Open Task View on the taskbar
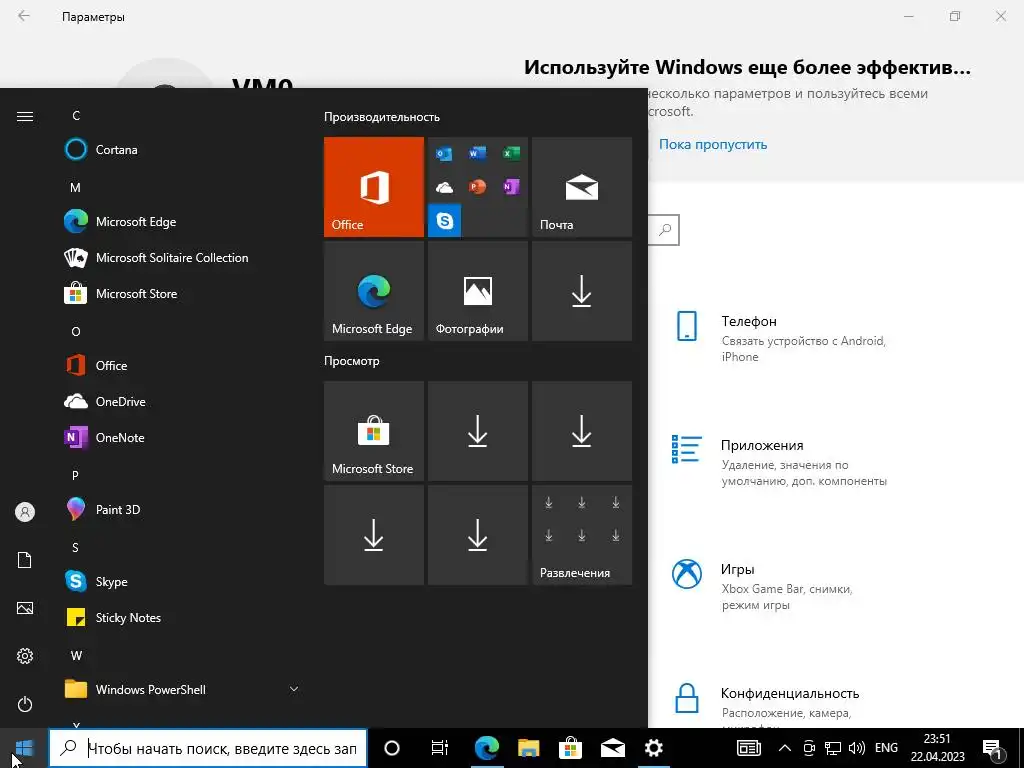 (440, 748)
